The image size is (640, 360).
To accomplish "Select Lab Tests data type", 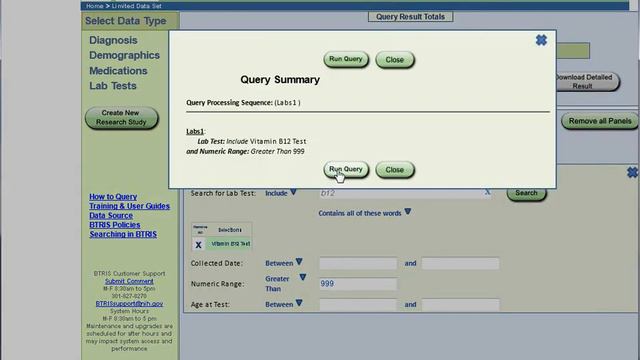I will 113,86.
